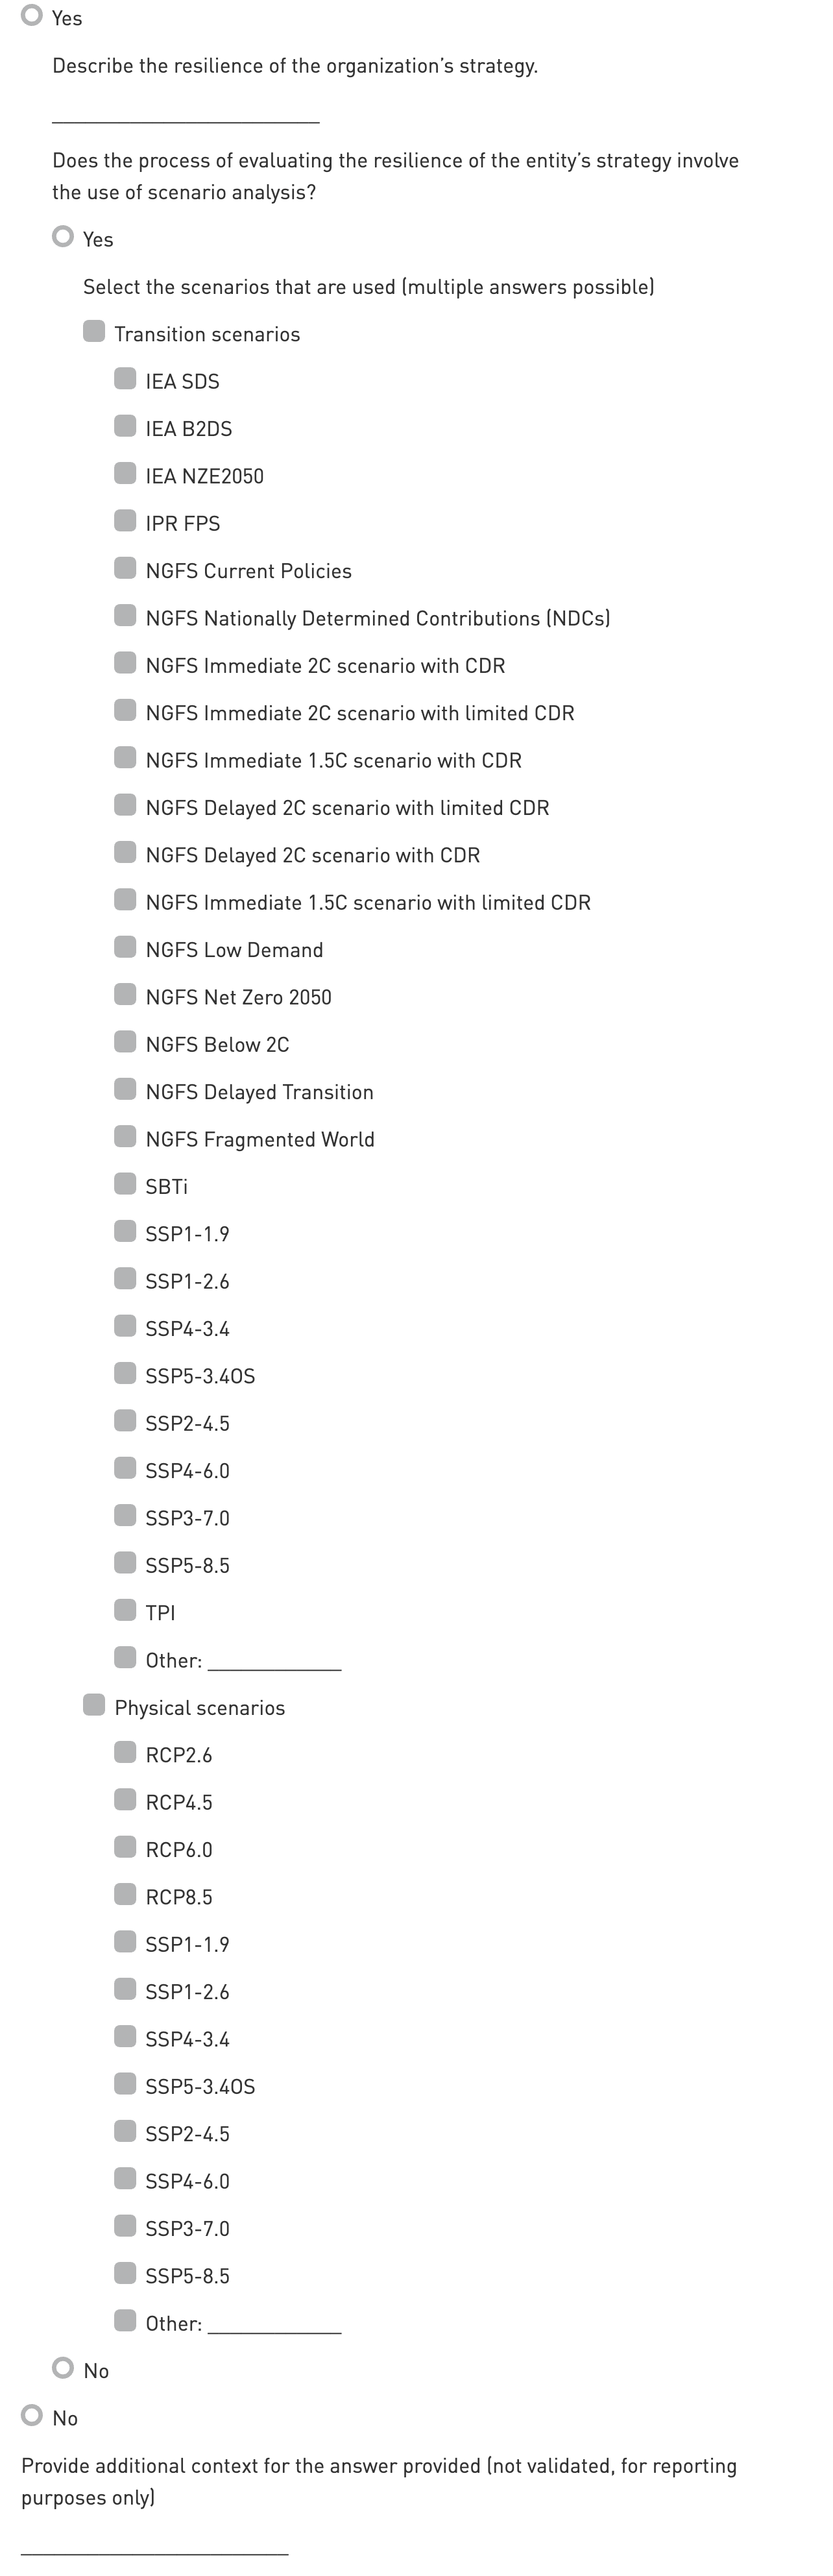
Task: Choose the outermost No radio button at bottom
Action: [33, 2415]
